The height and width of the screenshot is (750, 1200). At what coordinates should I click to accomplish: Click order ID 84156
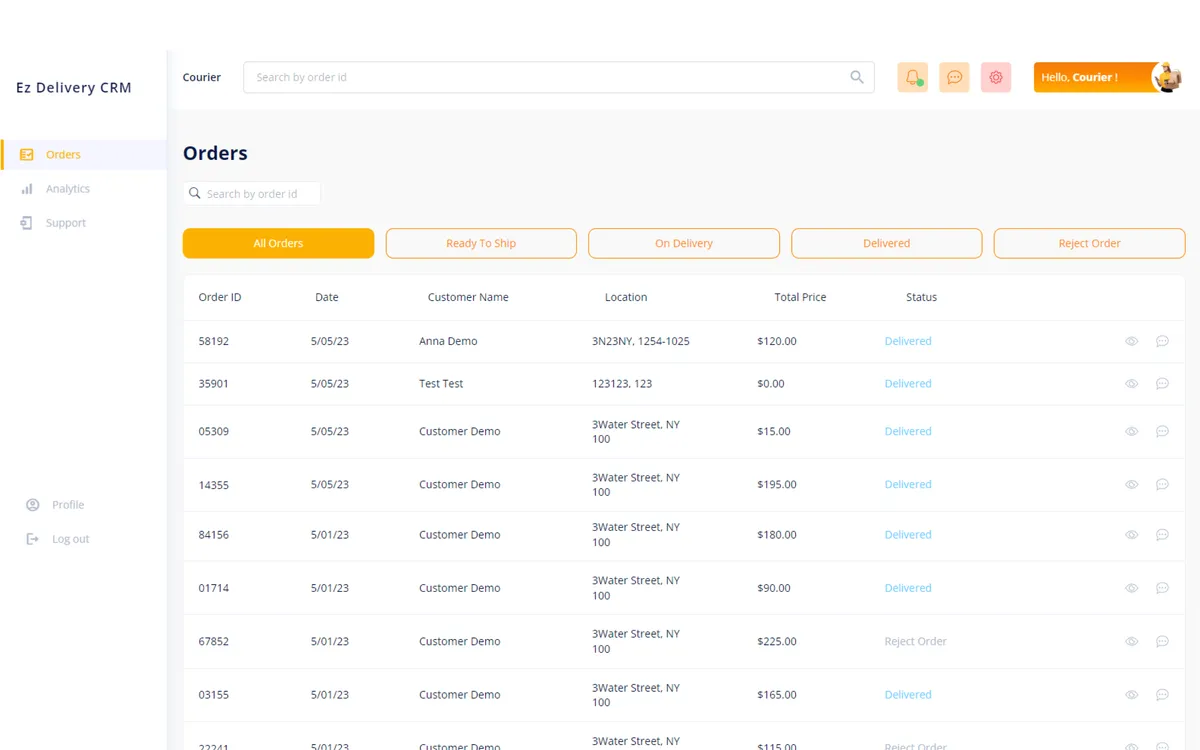[x=214, y=535]
